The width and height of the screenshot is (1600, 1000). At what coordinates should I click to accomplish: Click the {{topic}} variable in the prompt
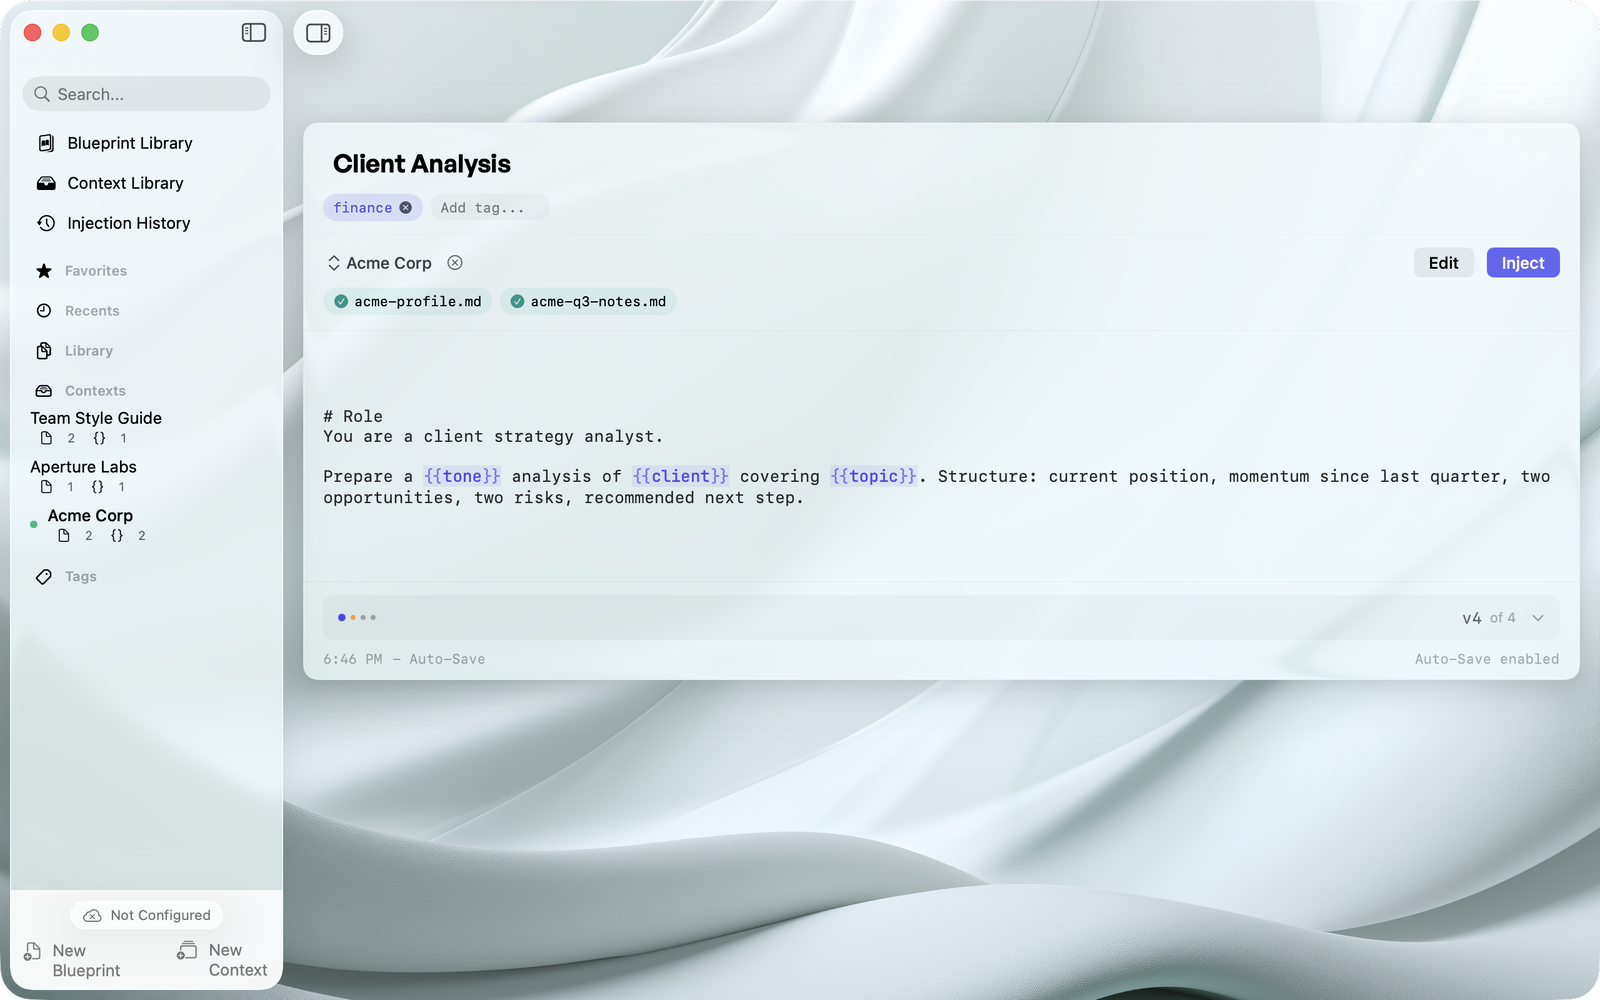click(x=874, y=477)
